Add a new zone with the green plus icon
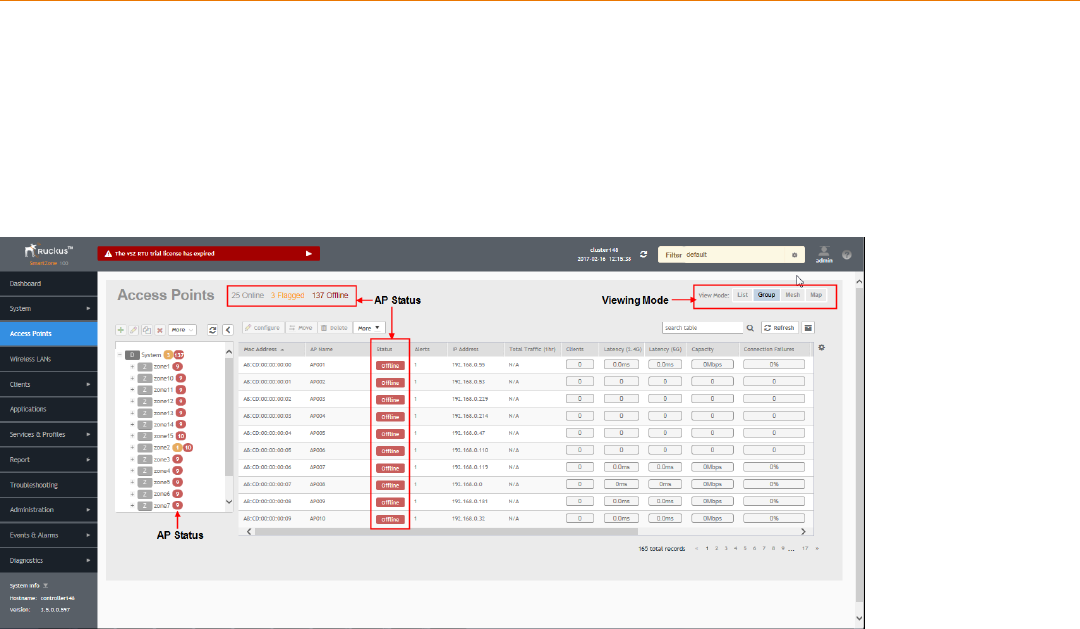This screenshot has height=629, width=1080. pos(121,330)
